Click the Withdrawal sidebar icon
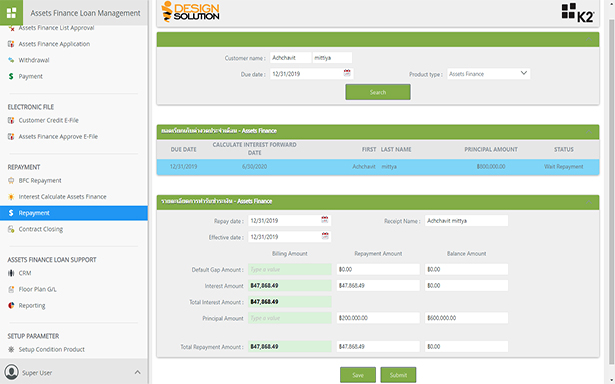 [x=11, y=60]
